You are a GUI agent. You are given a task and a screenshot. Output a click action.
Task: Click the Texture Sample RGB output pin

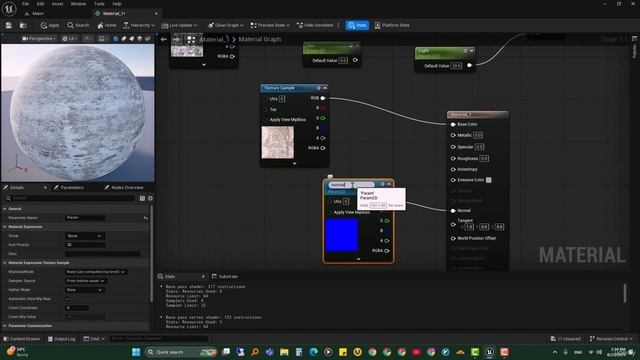323,98
